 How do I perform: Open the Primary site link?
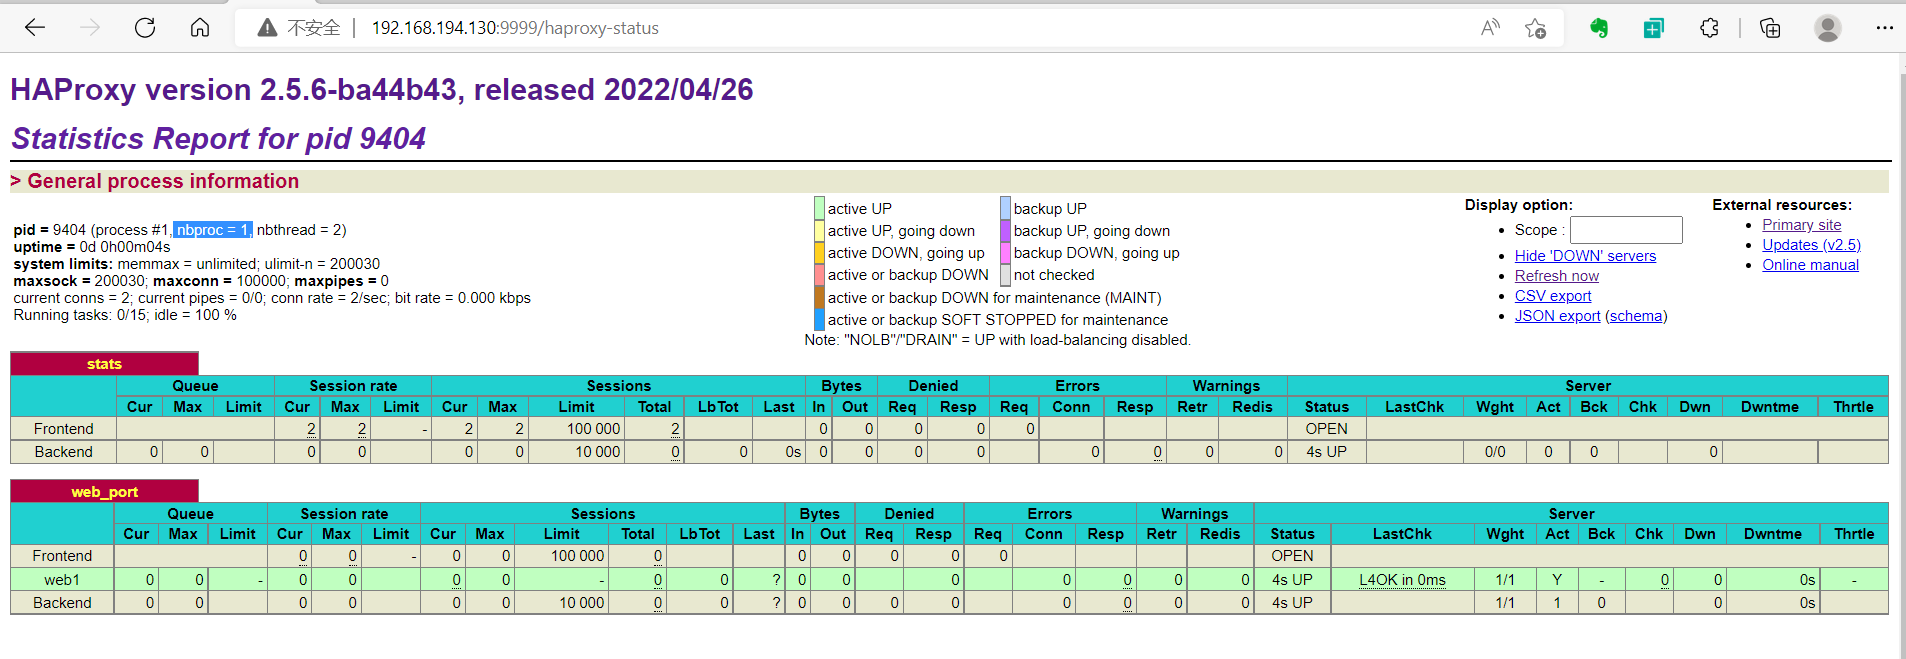pos(1801,225)
